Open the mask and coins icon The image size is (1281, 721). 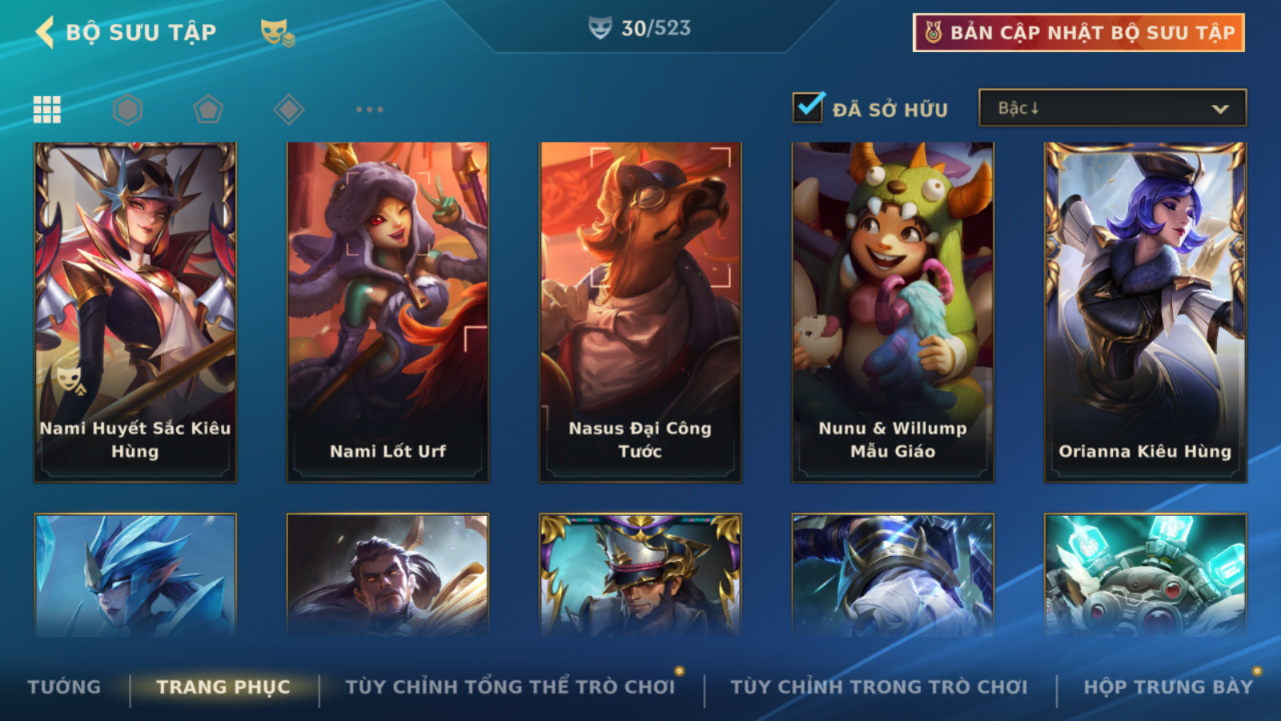coord(277,32)
